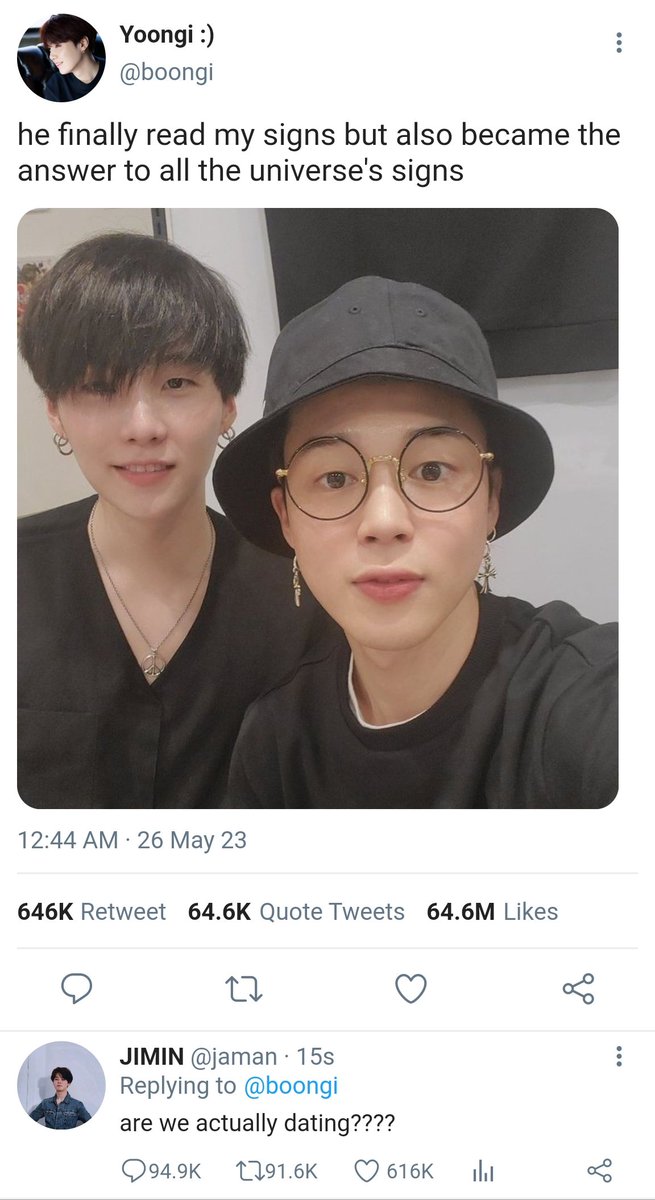Image resolution: width=655 pixels, height=1200 pixels.
Task: Open the 646K Retweet list
Action: coord(92,911)
